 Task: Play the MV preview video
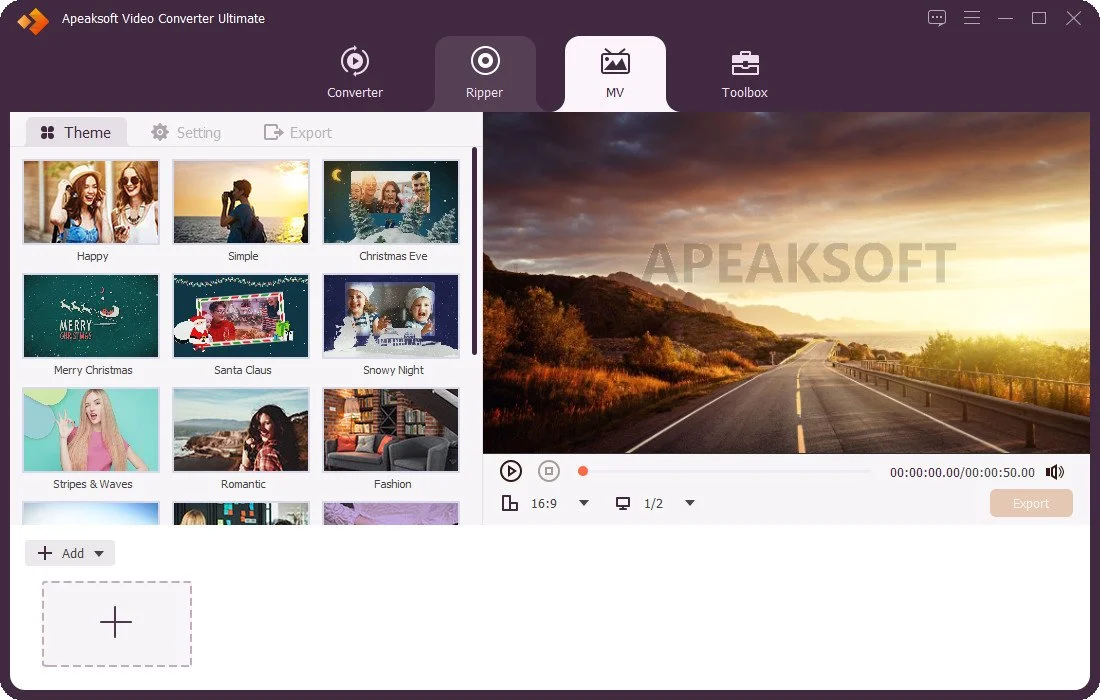(x=511, y=471)
